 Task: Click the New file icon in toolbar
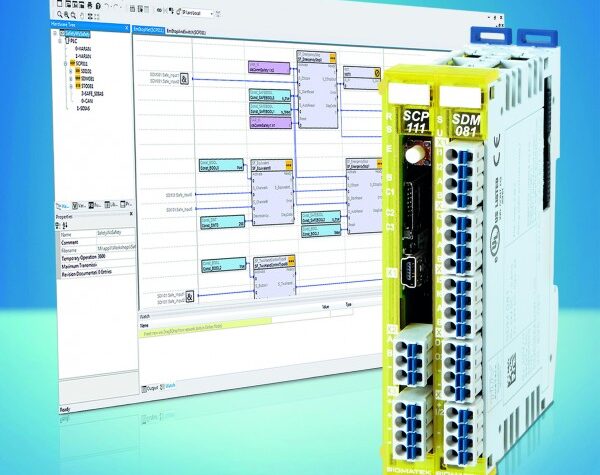click(x=59, y=5)
